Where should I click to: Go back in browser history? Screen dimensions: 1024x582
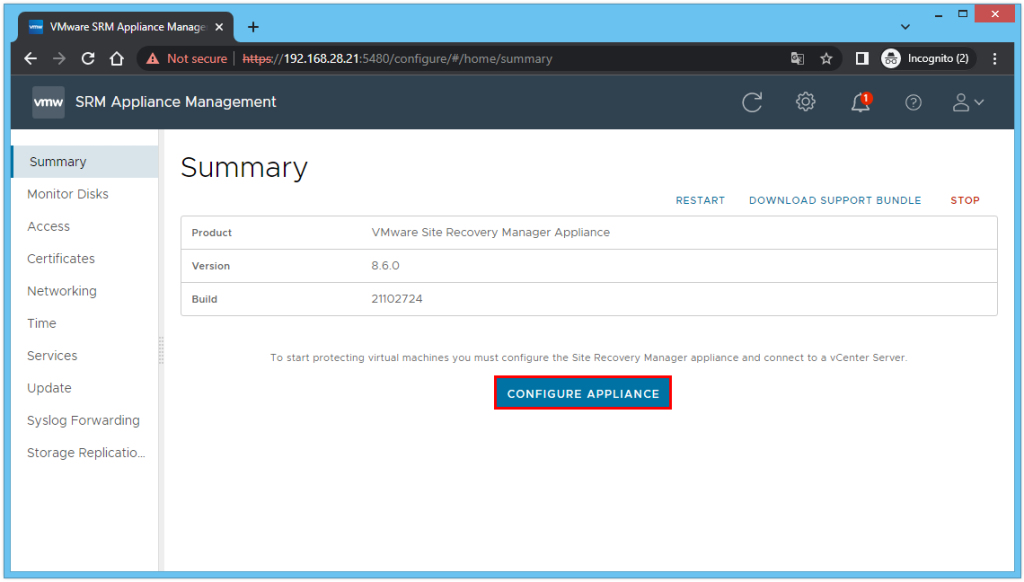pyautogui.click(x=31, y=59)
